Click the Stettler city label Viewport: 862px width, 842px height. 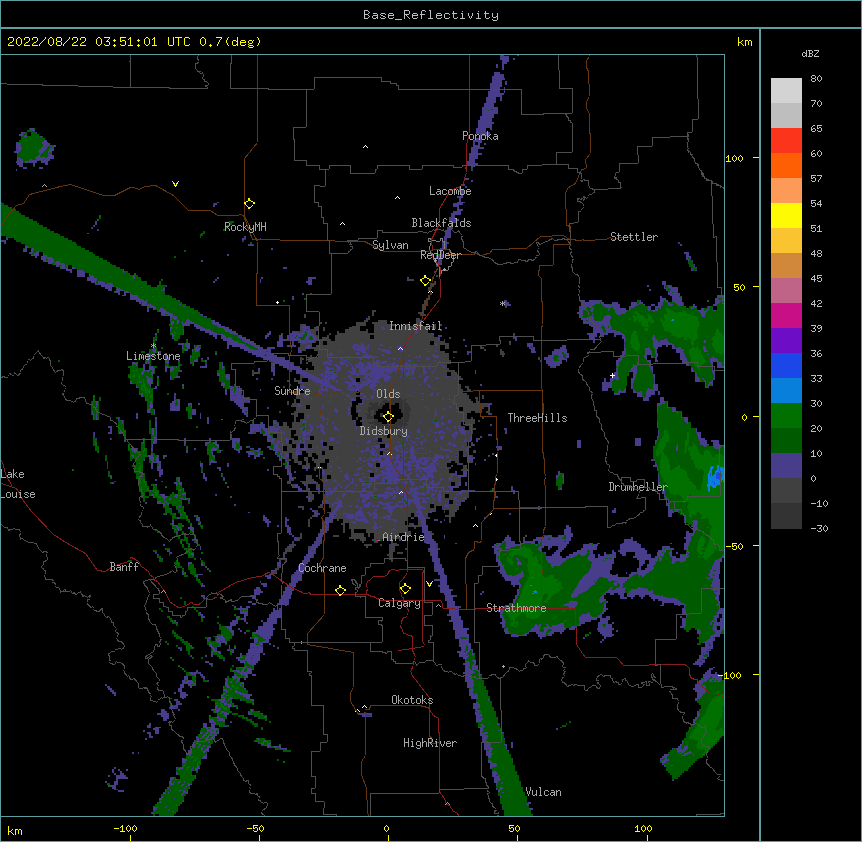pos(634,237)
